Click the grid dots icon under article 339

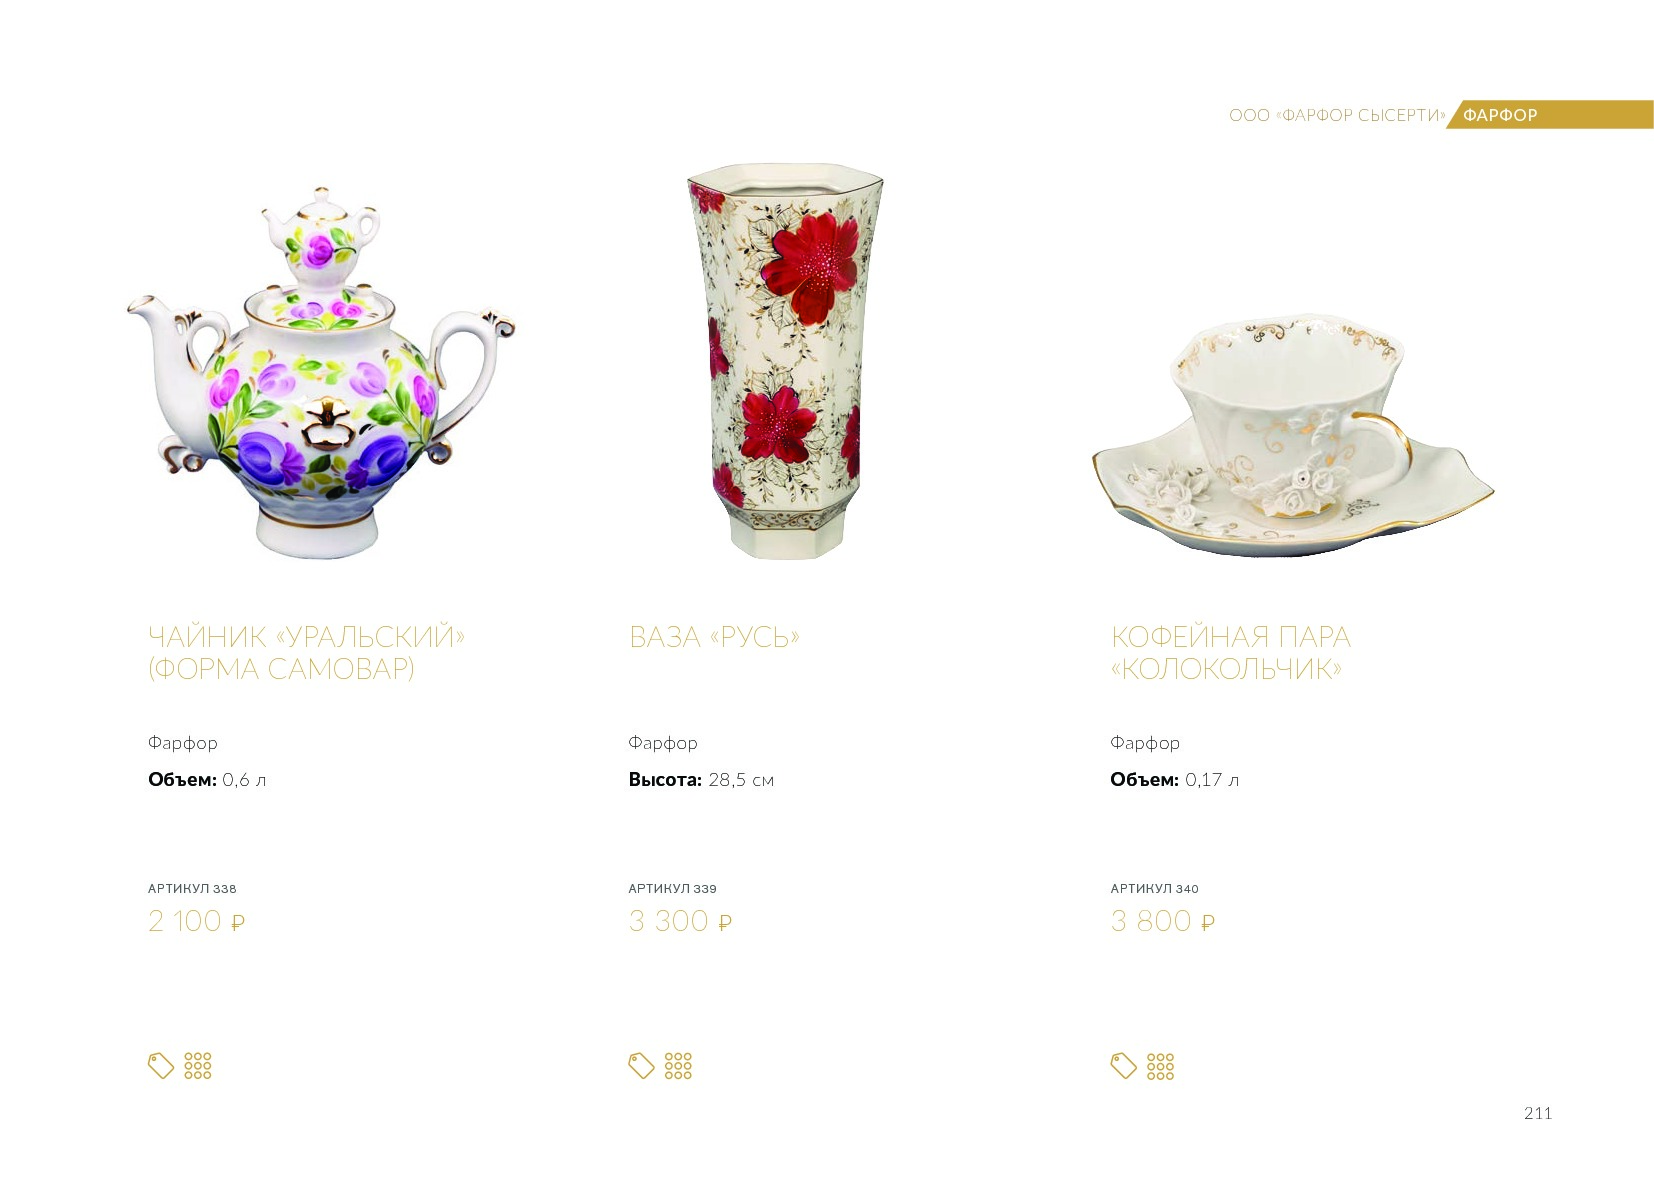pyautogui.click(x=678, y=1066)
